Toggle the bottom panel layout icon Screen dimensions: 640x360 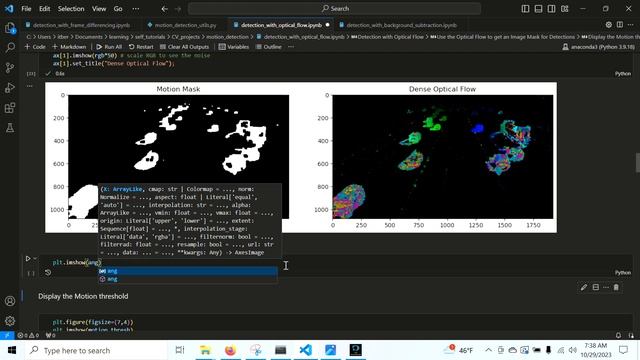(x=538, y=9)
